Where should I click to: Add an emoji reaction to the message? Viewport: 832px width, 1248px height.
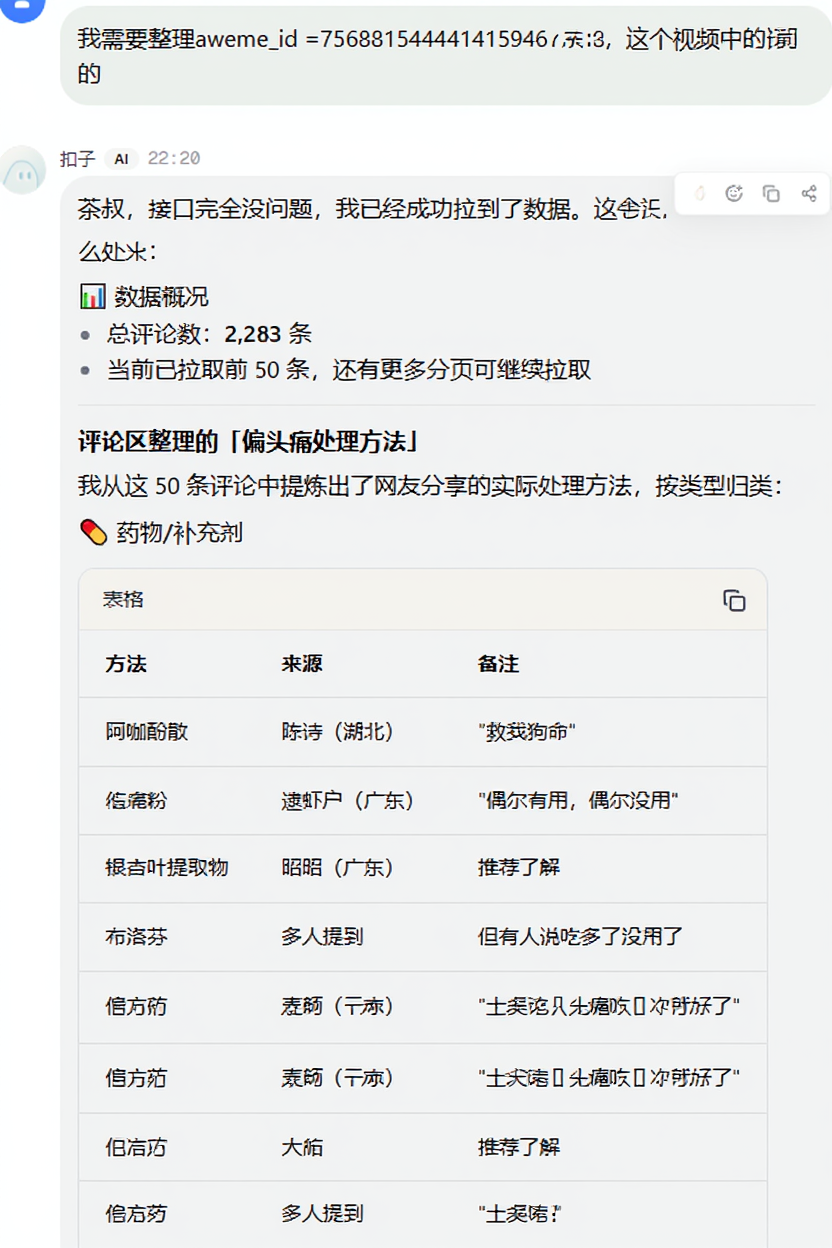[x=734, y=193]
